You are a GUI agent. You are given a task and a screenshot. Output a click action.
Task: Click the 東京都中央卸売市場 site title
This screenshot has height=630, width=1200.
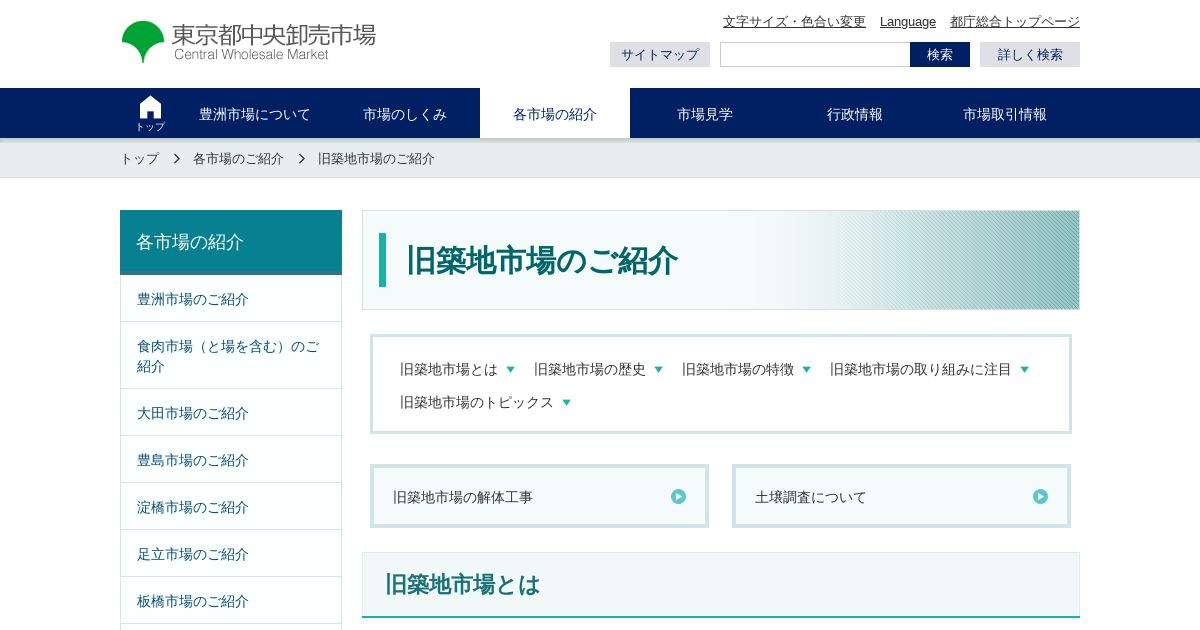click(x=274, y=35)
